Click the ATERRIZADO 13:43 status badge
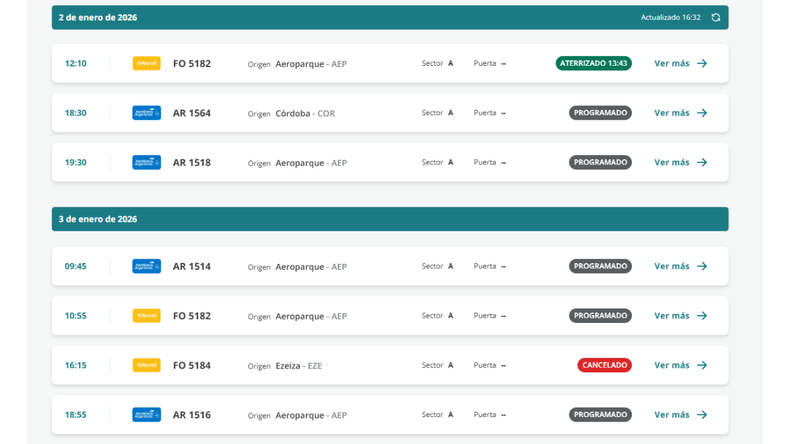Screen dimensions: 790x444 (593, 63)
